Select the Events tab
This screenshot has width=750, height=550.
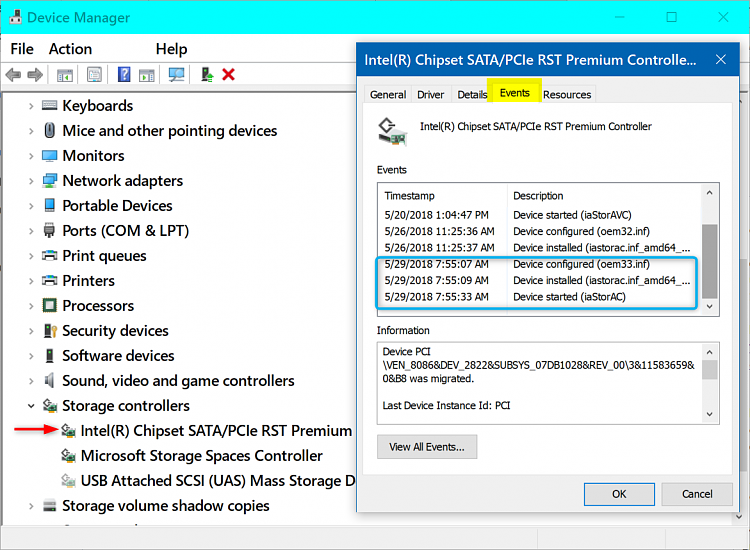(515, 92)
